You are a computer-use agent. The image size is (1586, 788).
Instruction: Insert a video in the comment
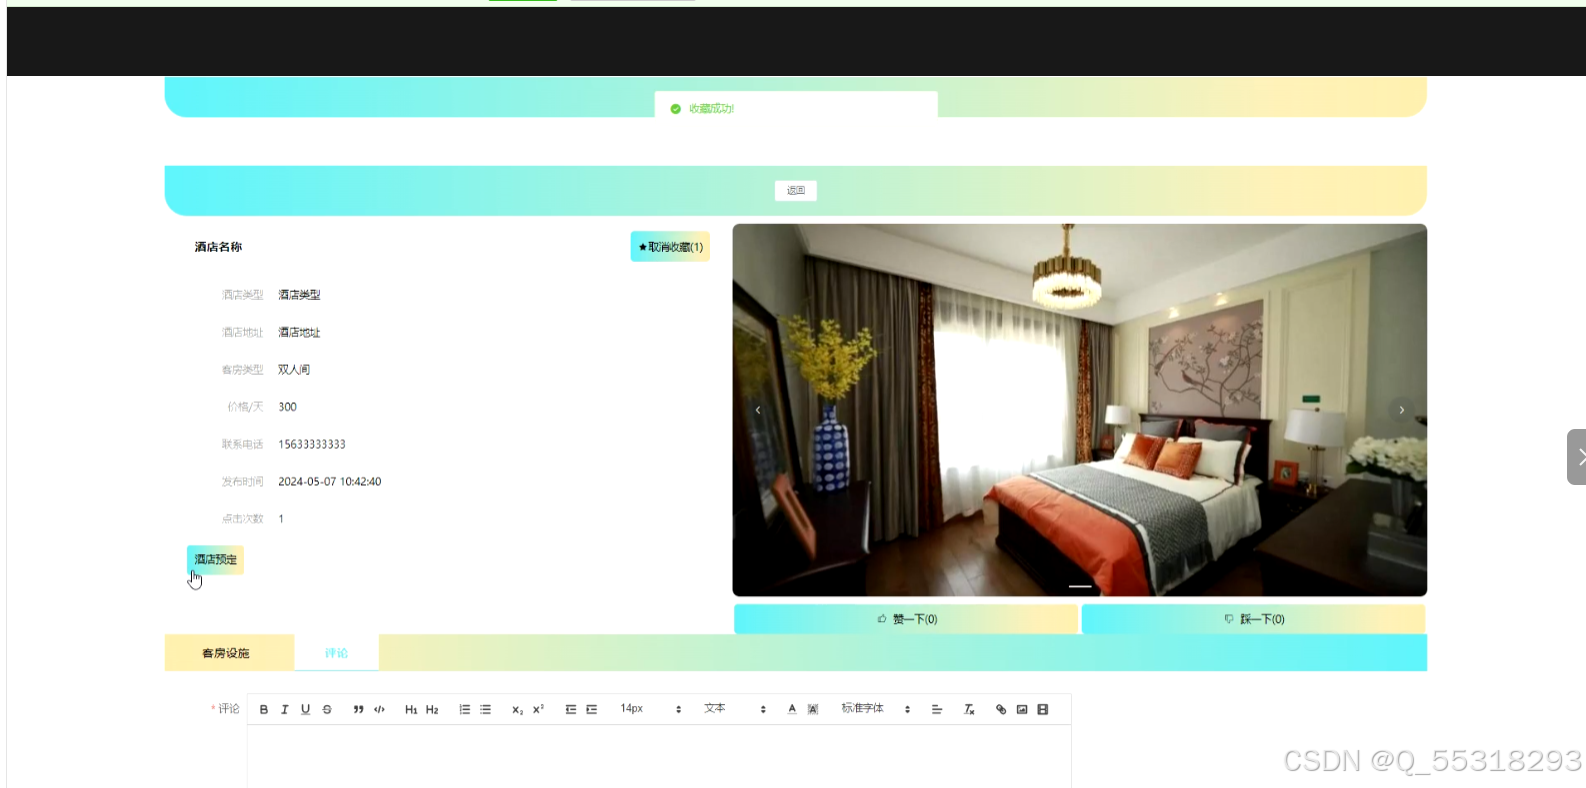[x=1043, y=709]
